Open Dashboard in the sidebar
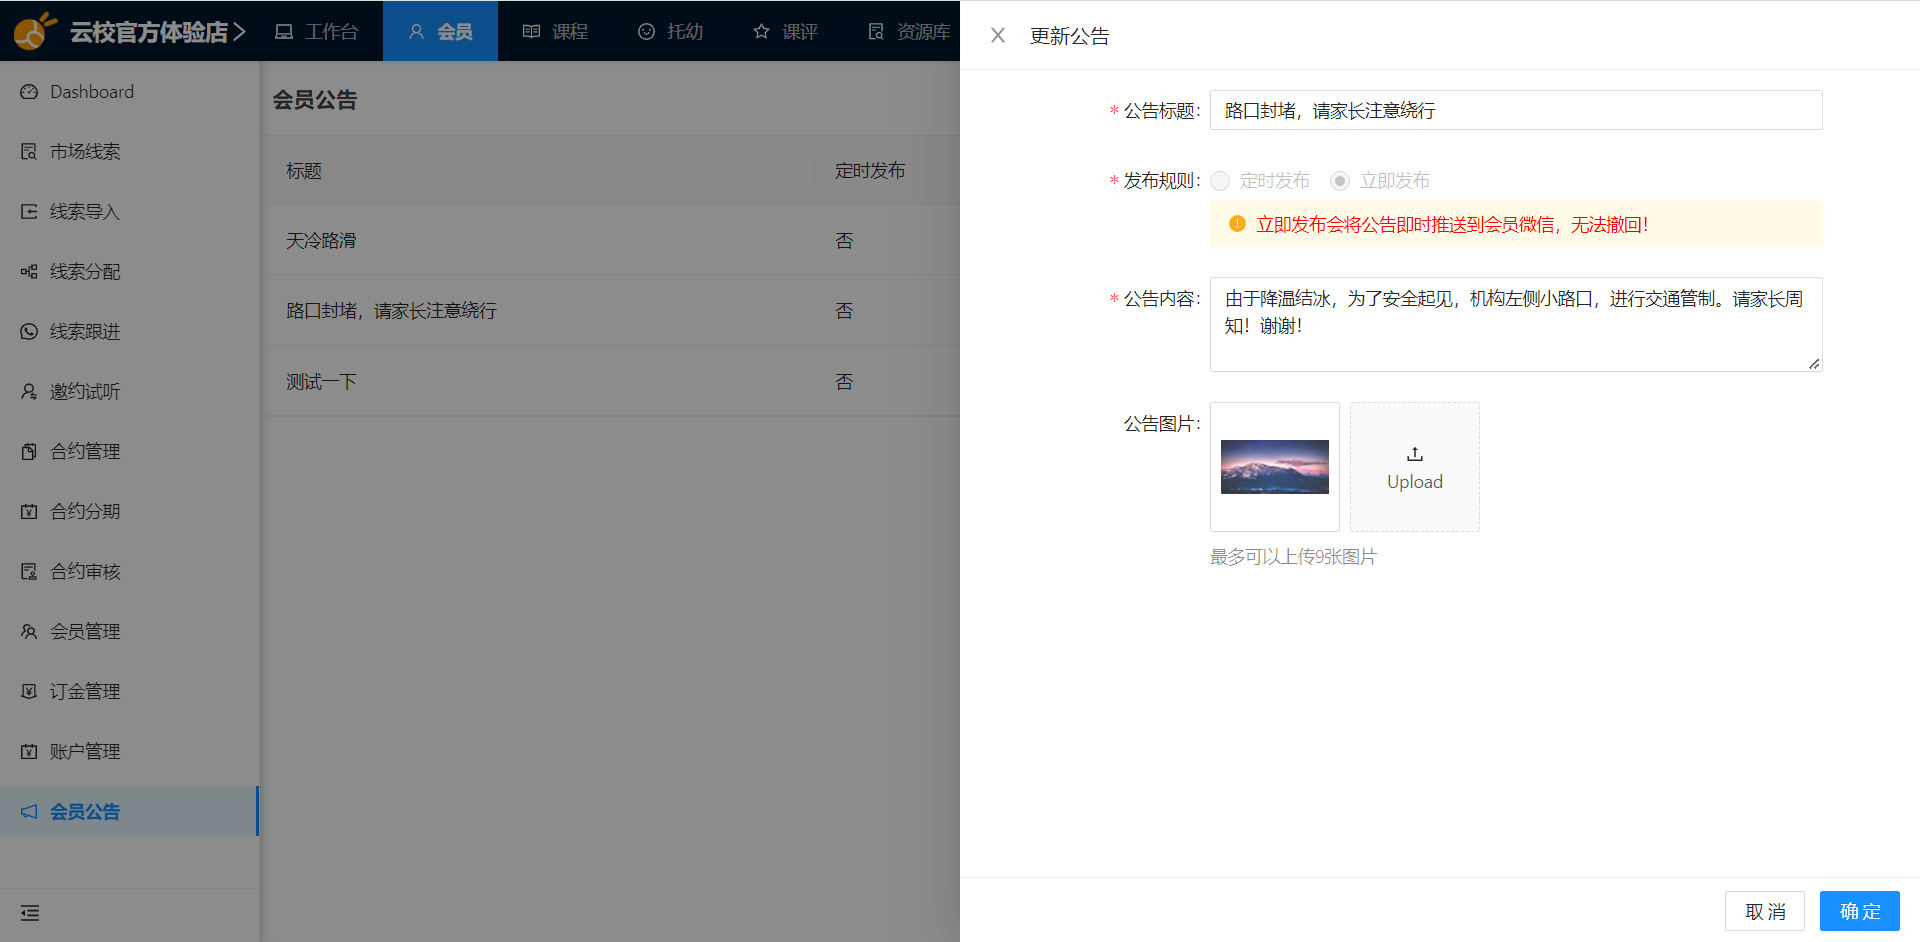This screenshot has height=942, width=1920. 129,92
